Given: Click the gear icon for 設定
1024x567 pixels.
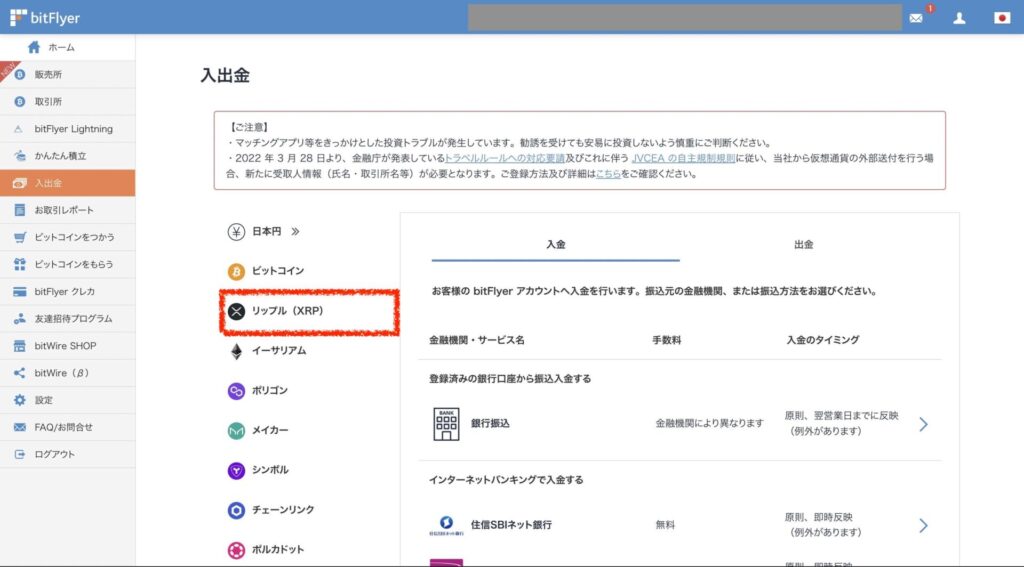Looking at the screenshot, I should (x=20, y=400).
